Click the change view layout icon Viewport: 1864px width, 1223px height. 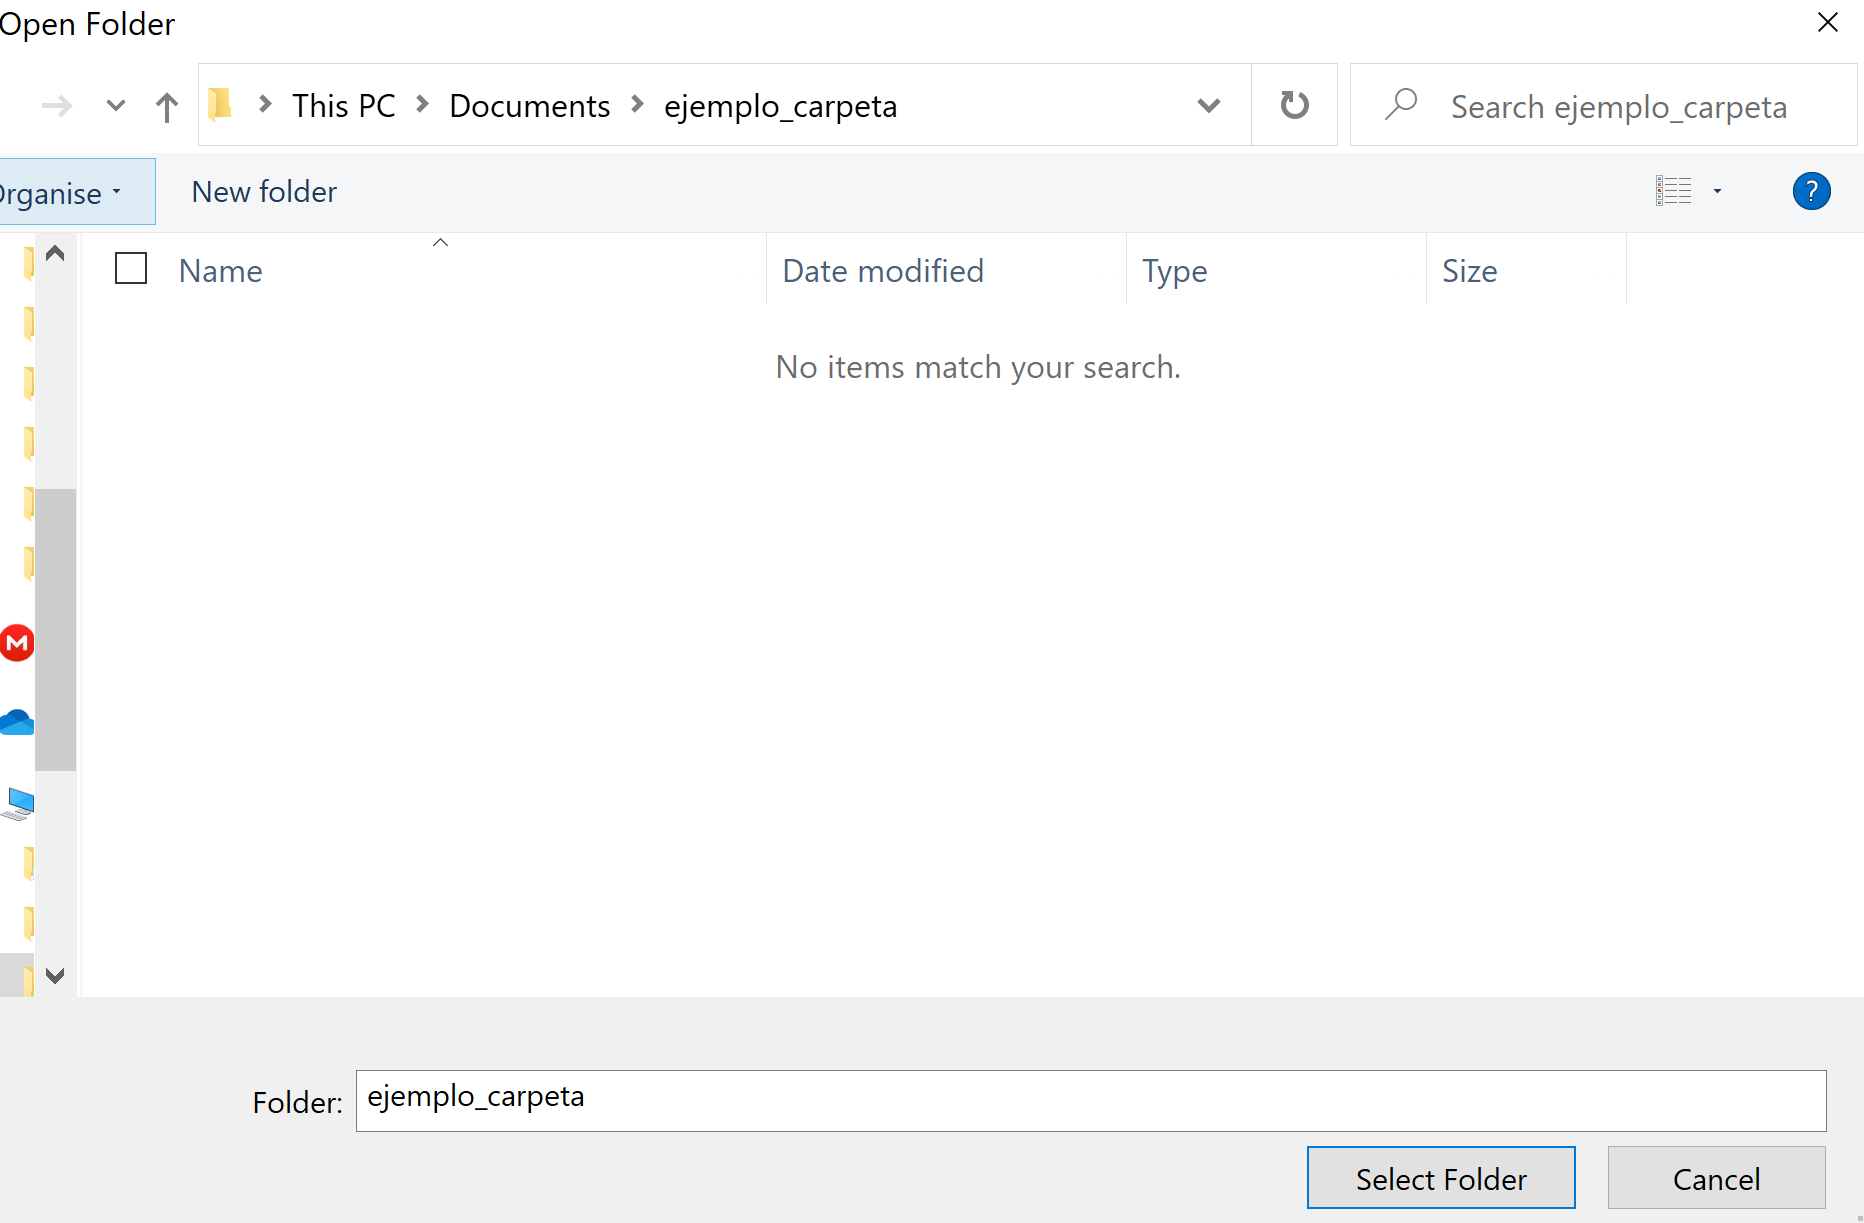[1674, 191]
